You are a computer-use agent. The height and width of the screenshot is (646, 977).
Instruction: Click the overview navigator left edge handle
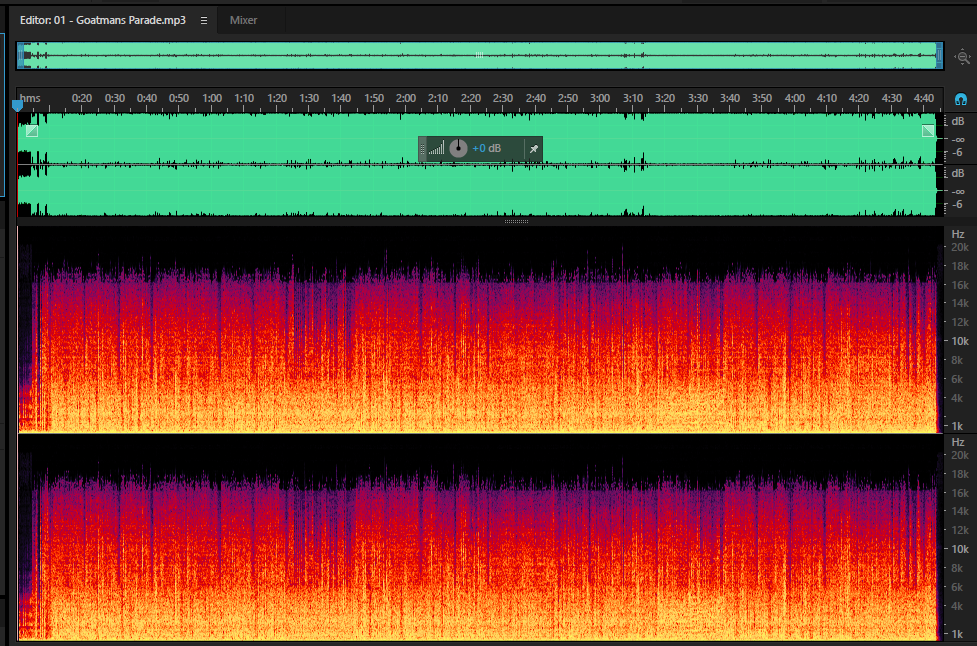pos(21,56)
